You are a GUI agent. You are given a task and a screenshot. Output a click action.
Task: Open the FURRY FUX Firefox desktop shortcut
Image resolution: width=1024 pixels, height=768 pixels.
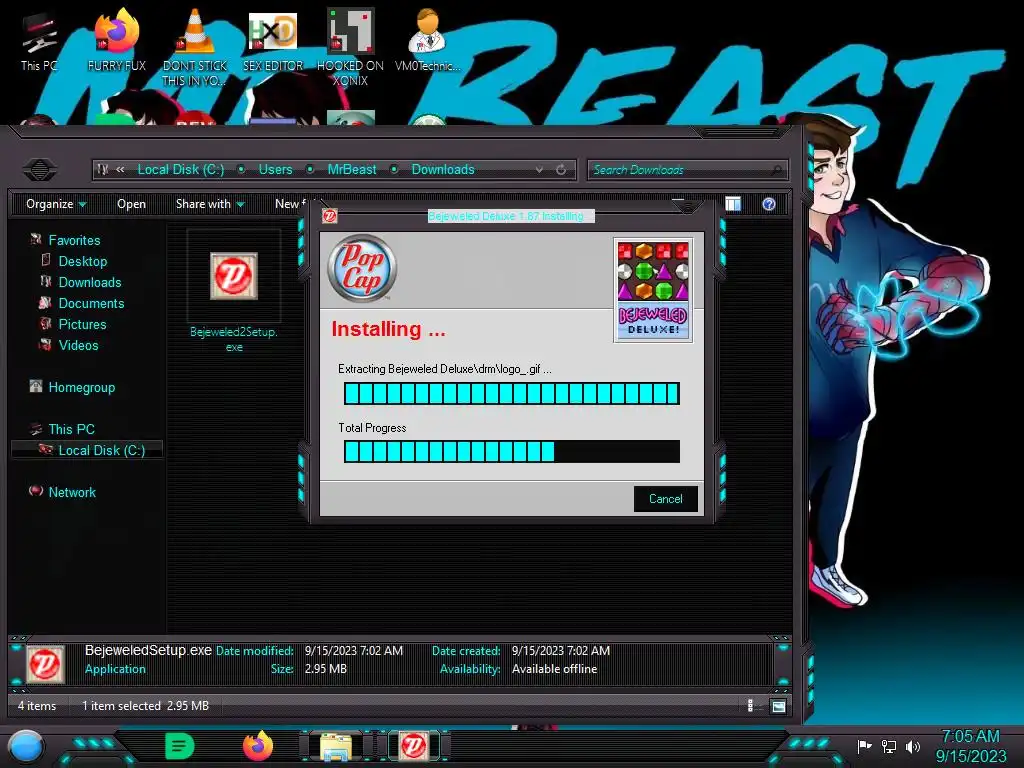point(116,40)
